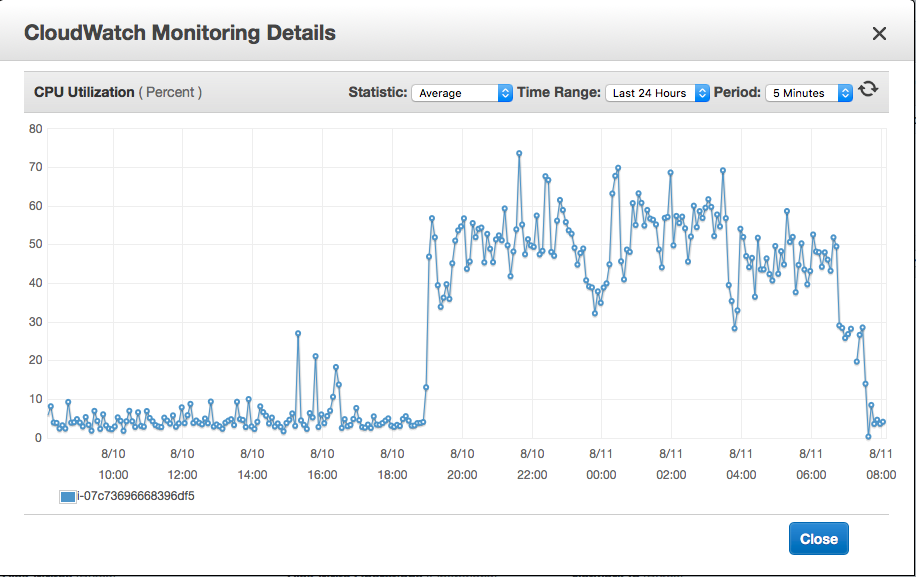Click the blue legend swatch for instance
This screenshot has width=916, height=577.
tap(68, 496)
